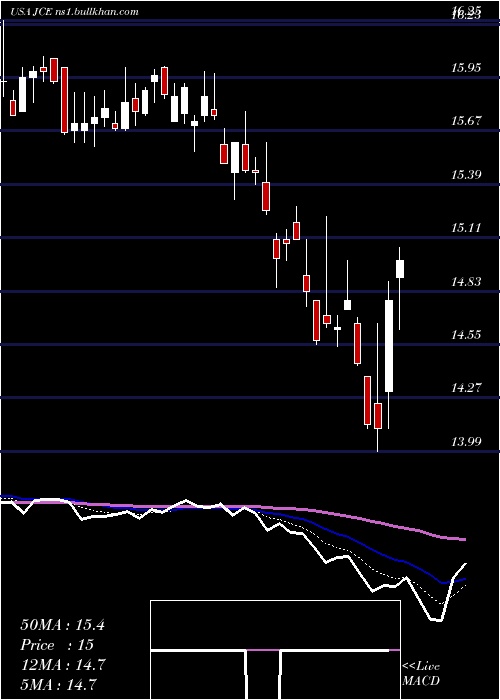Click the USA JCE ns1.bullkhan.com header text
This screenshot has width=500, height=700.
(74, 12)
